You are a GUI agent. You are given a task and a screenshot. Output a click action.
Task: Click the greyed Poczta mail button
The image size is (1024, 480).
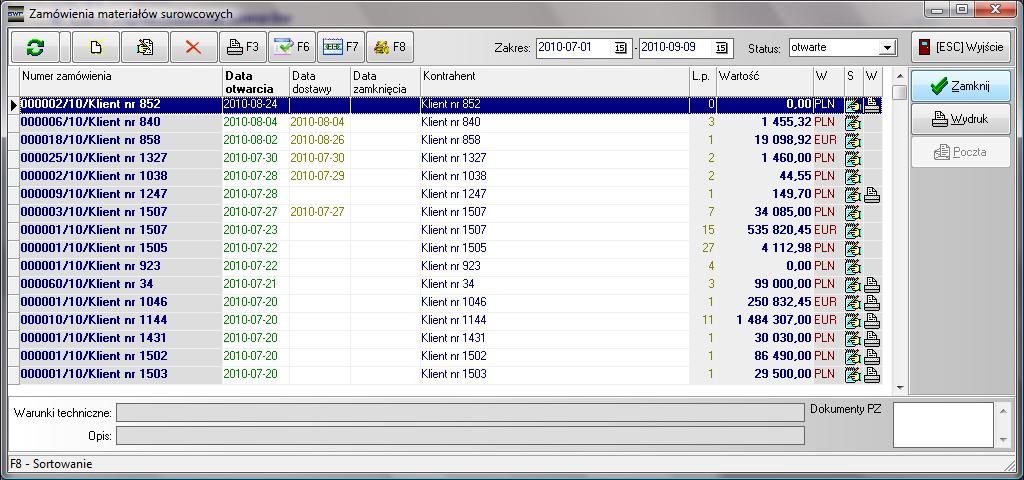pos(961,152)
